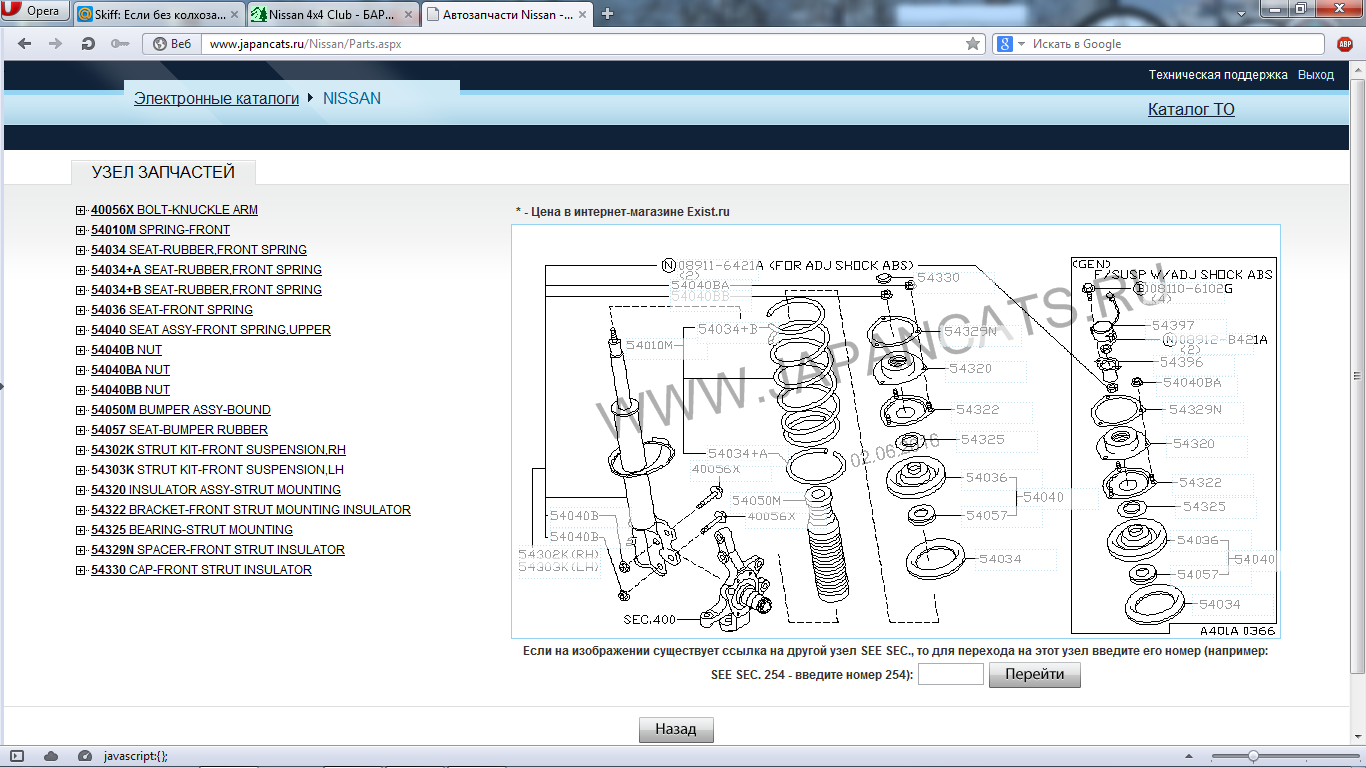Open 54329N SPACER-FRONT STRUT INSULATOR item
1366x768 pixels.
(218, 550)
